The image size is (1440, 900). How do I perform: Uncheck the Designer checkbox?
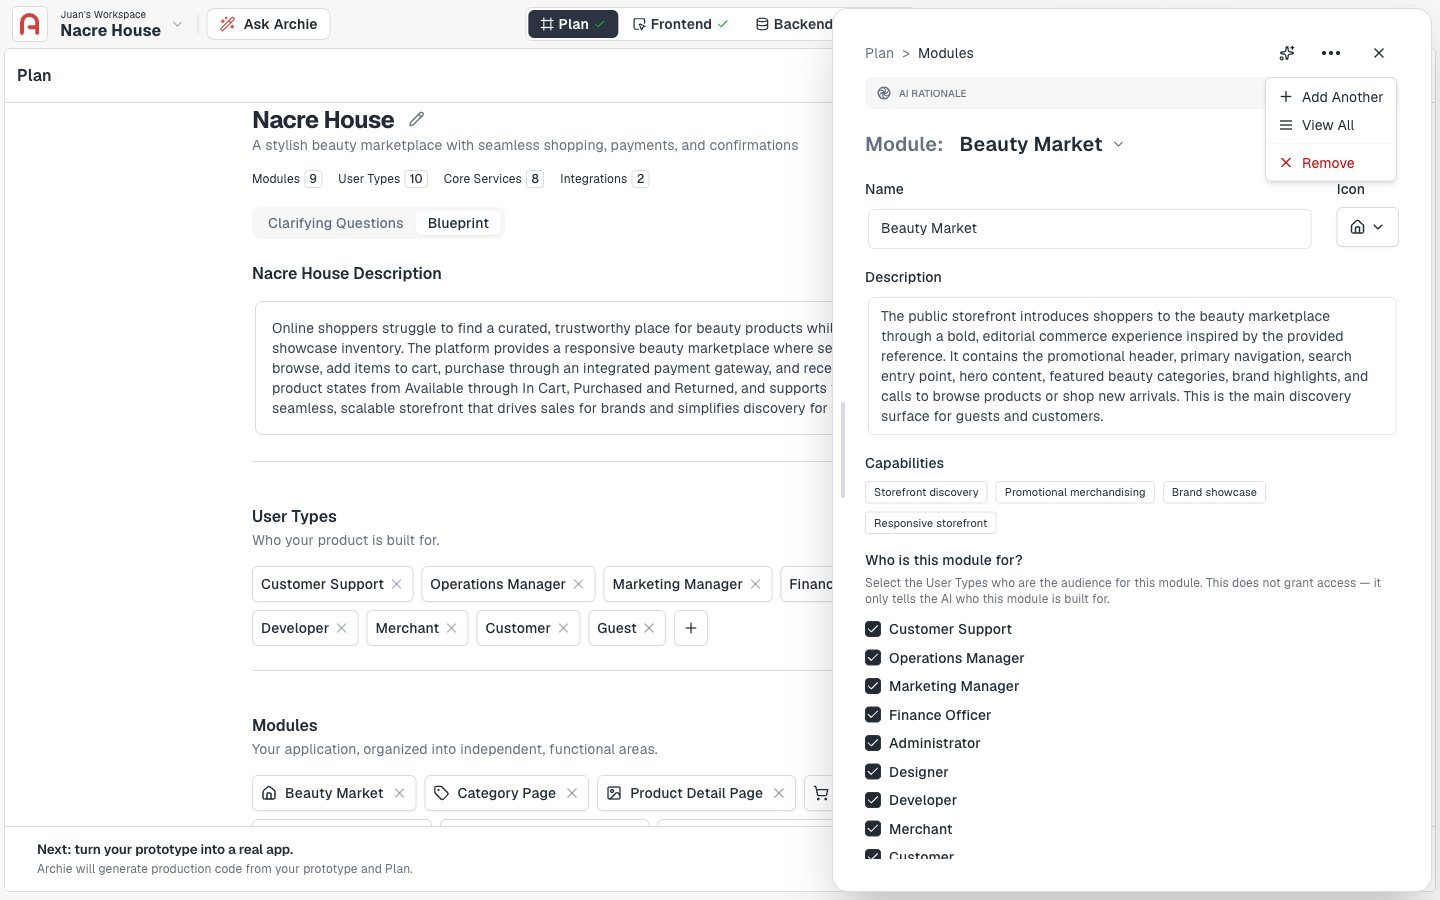(x=873, y=772)
